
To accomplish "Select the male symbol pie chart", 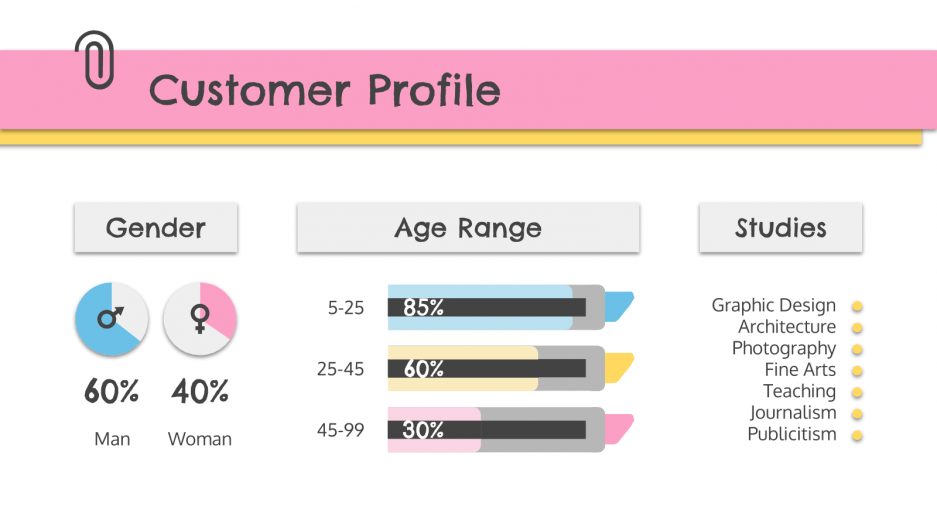I will (x=111, y=319).
